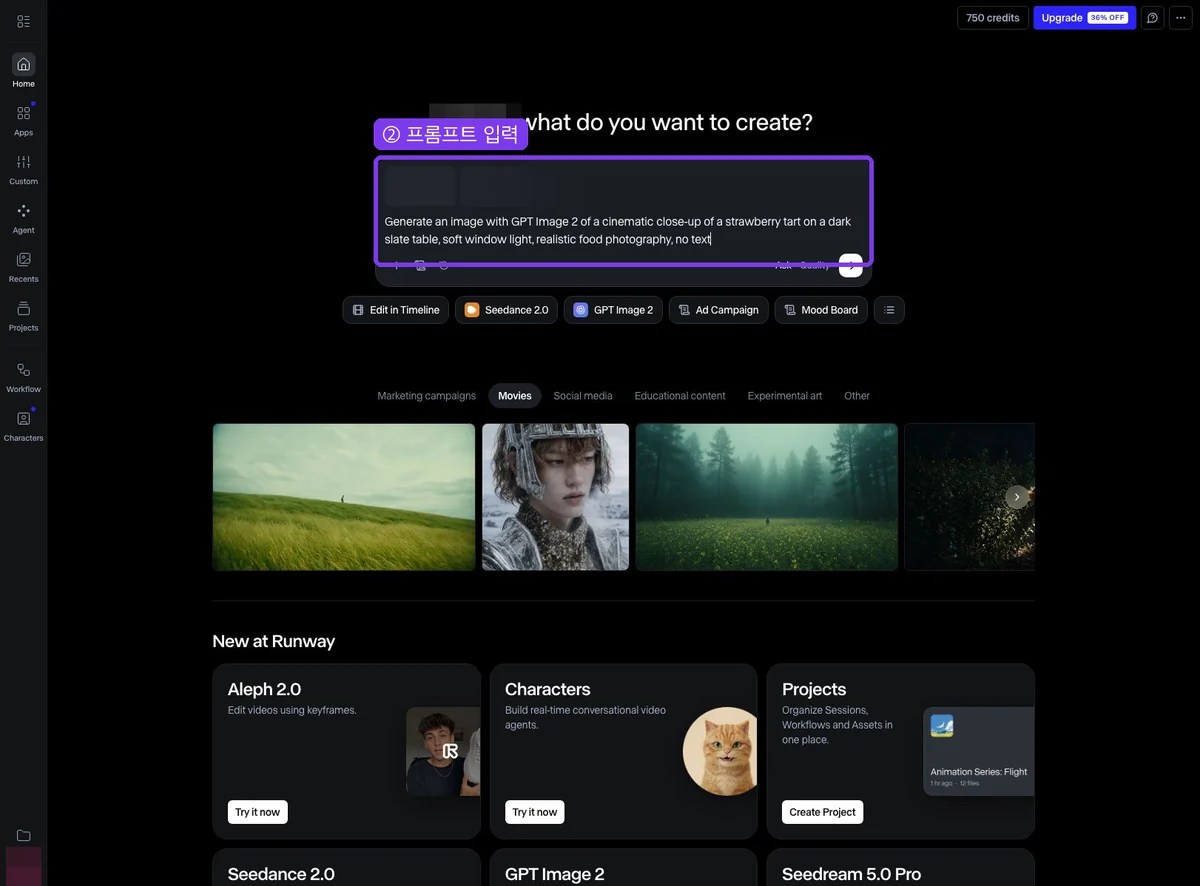Open the Custom sliders section

point(23,169)
